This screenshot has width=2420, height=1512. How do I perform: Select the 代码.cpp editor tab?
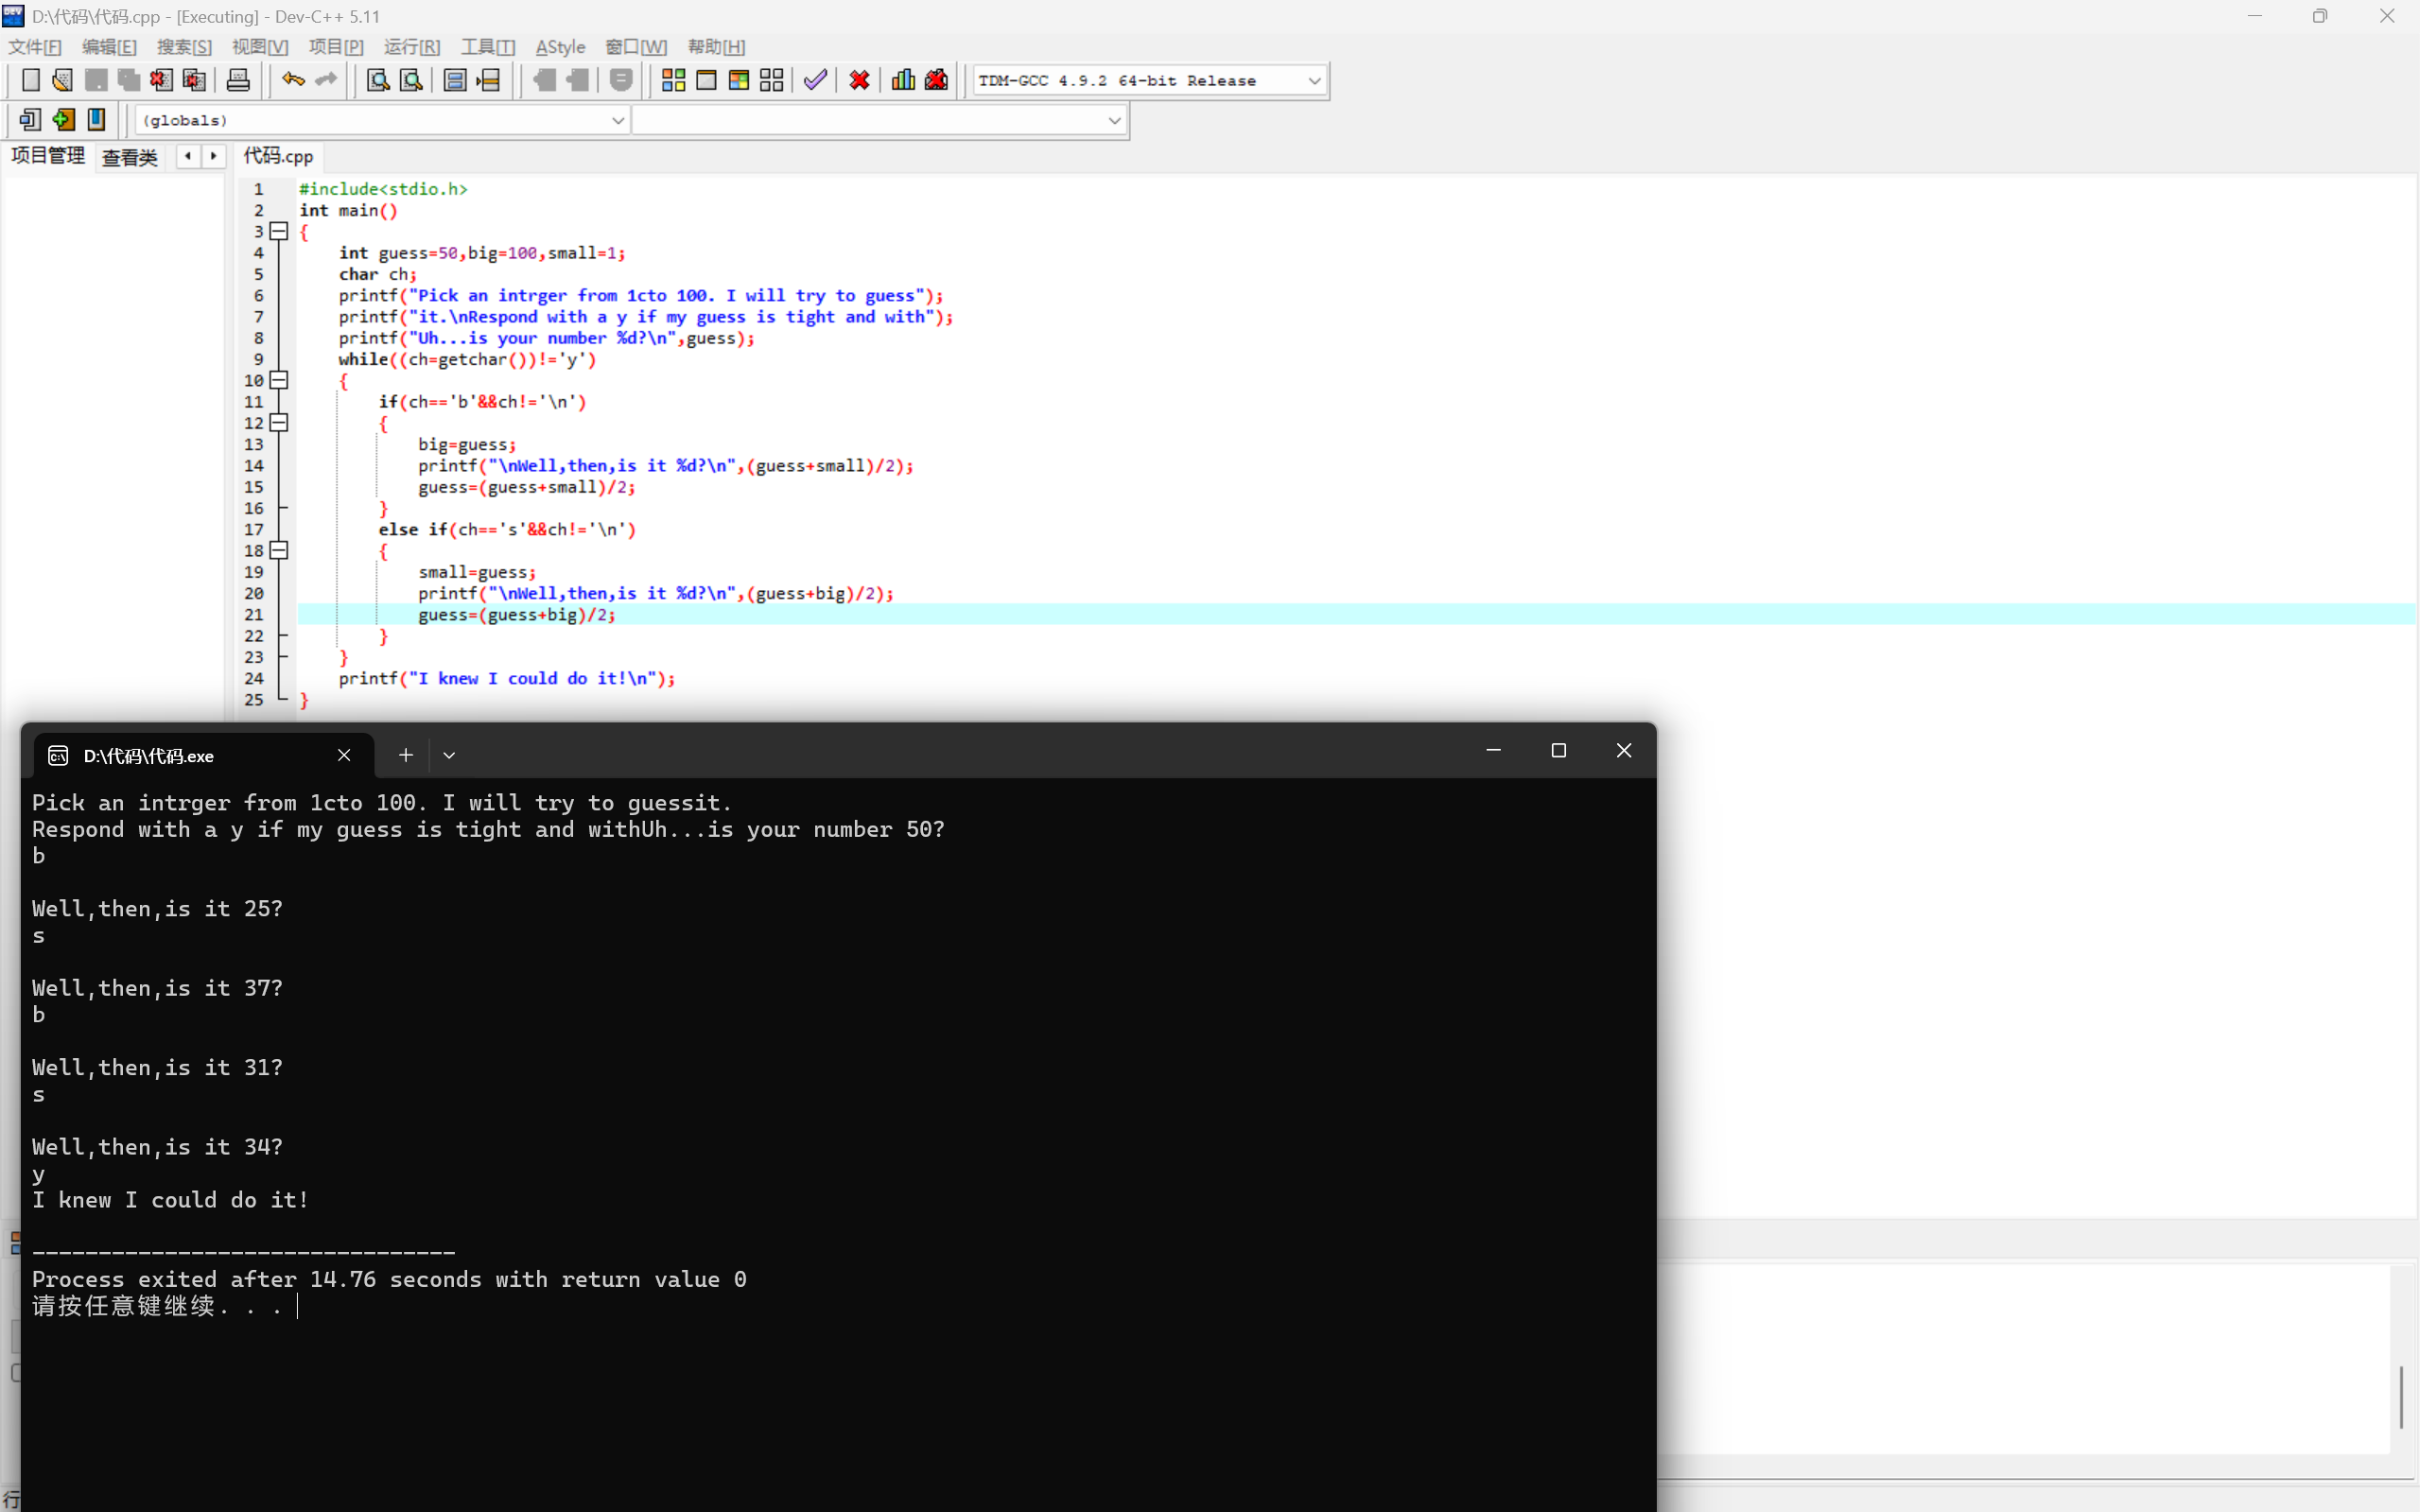coord(278,156)
